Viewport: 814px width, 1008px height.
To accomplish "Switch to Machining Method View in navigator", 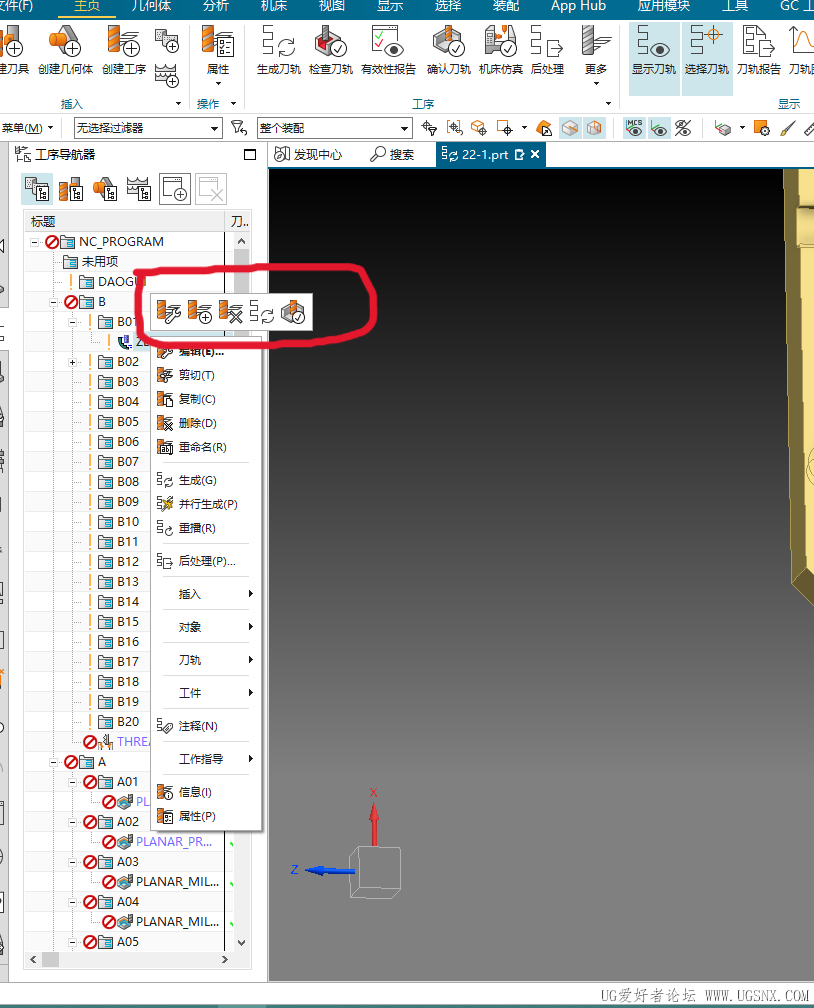I will [x=139, y=189].
